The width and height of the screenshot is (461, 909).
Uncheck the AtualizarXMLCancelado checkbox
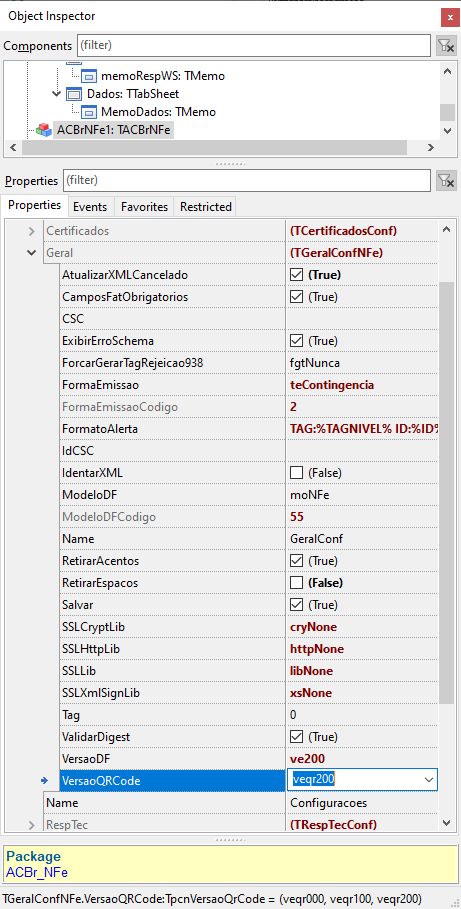[x=296, y=275]
